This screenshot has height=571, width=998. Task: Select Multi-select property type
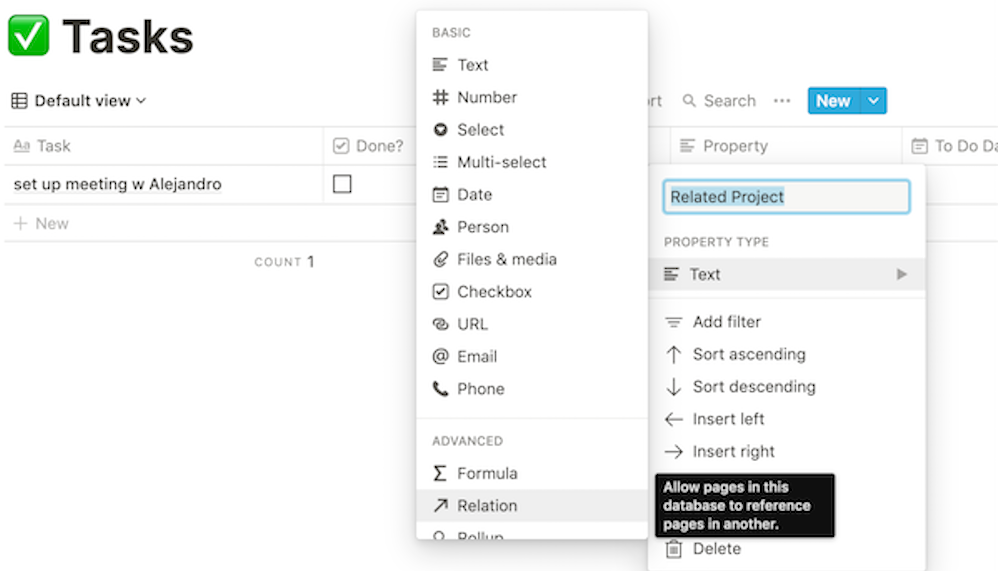click(x=501, y=162)
